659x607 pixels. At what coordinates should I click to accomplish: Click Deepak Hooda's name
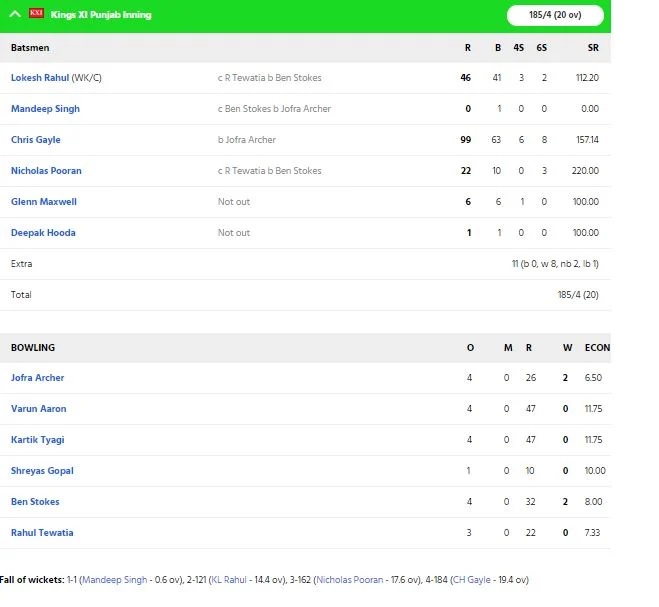[x=43, y=233]
